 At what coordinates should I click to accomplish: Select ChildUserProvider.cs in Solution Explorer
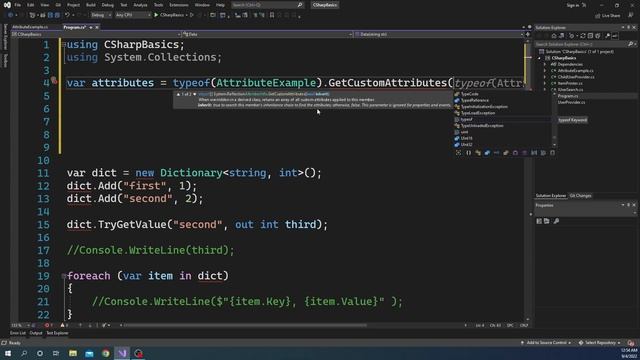pyautogui.click(x=576, y=77)
